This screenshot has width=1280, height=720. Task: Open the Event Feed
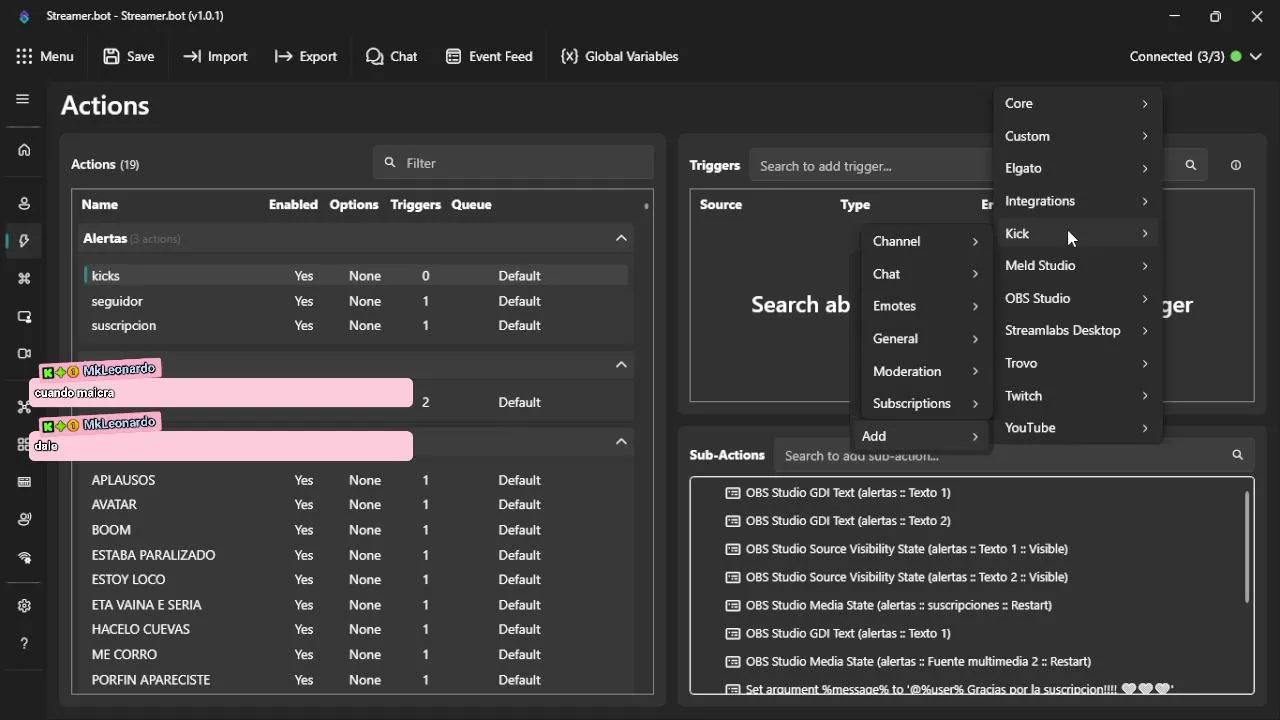489,57
